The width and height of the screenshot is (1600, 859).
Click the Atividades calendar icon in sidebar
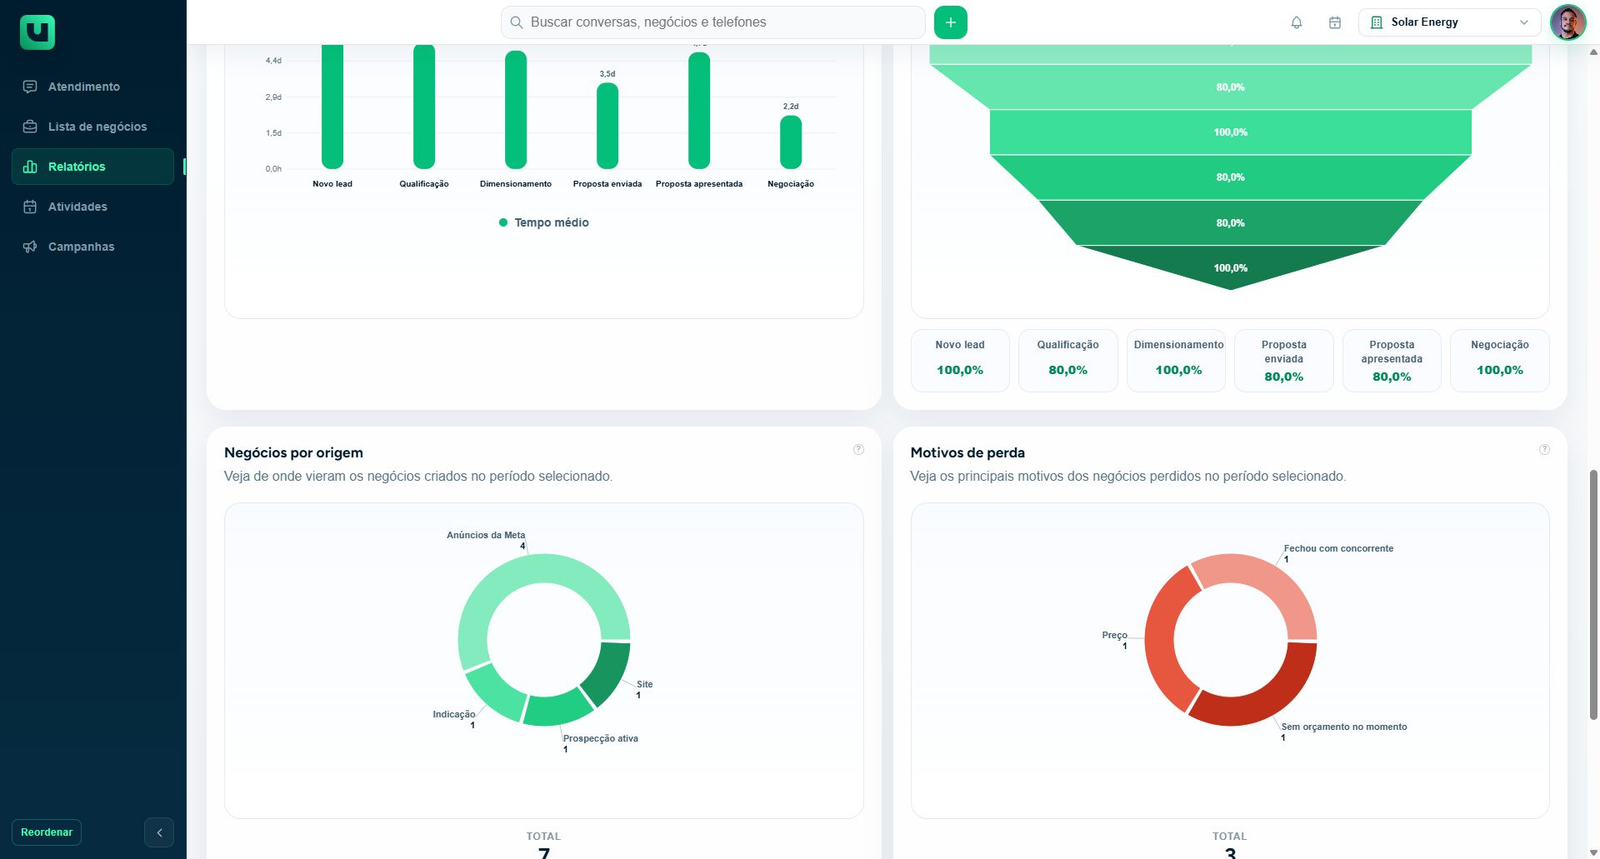click(x=30, y=207)
